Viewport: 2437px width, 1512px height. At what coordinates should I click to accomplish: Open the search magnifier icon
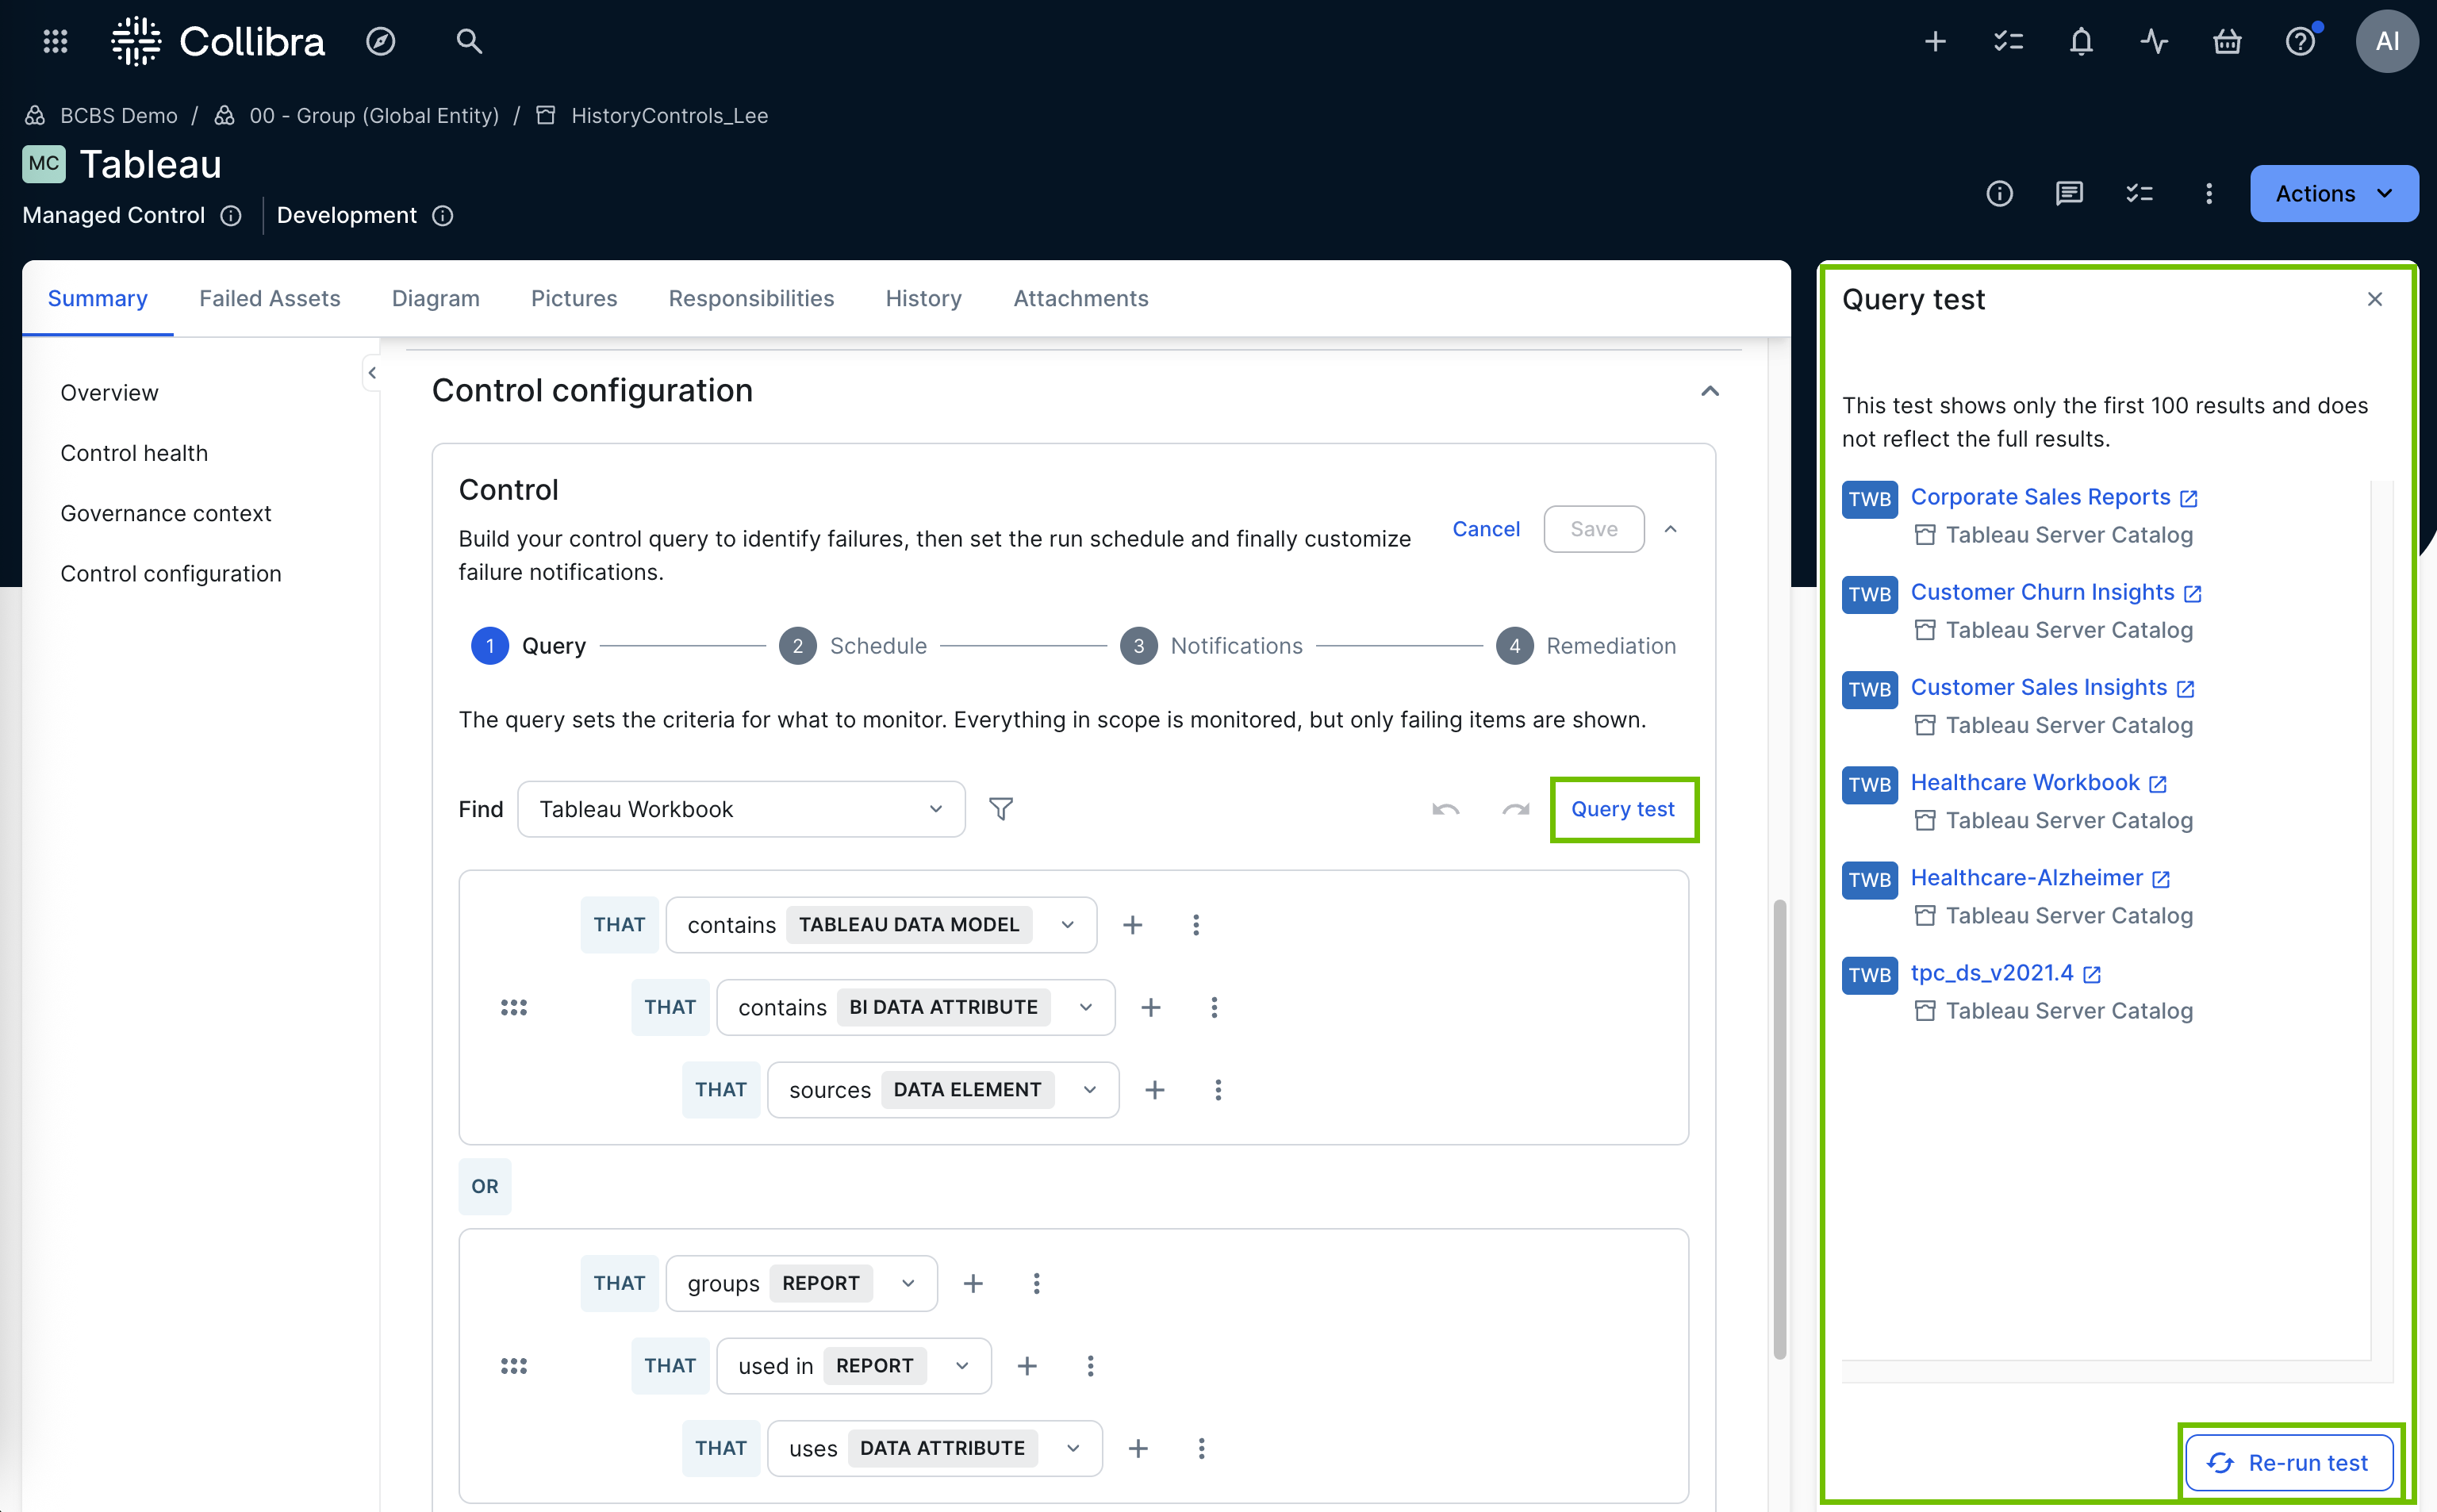469,41
